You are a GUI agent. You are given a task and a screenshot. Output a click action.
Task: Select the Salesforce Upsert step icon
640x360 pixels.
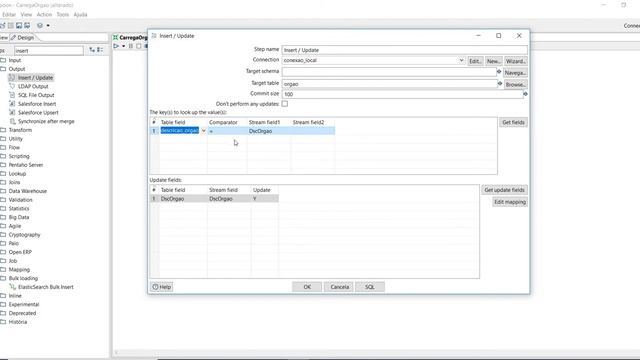tap(12, 112)
